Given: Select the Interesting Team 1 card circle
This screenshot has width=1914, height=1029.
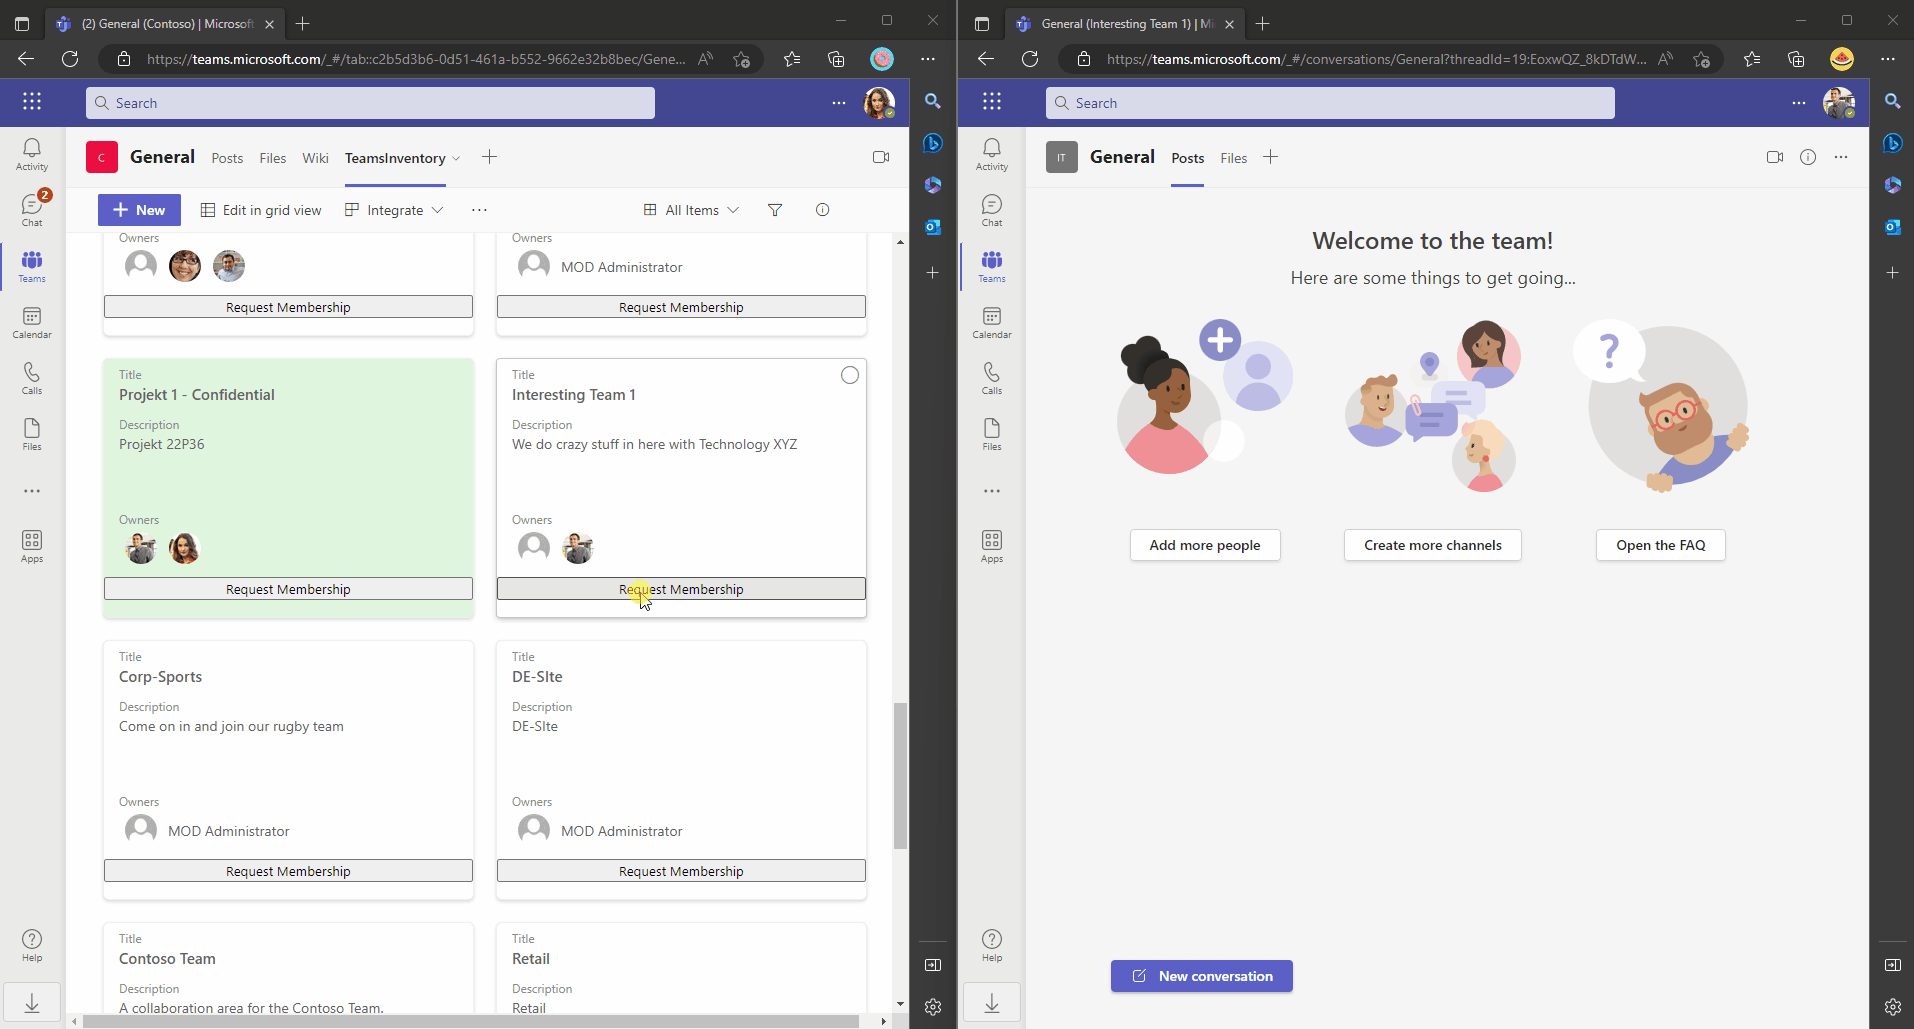Looking at the screenshot, I should (x=850, y=375).
